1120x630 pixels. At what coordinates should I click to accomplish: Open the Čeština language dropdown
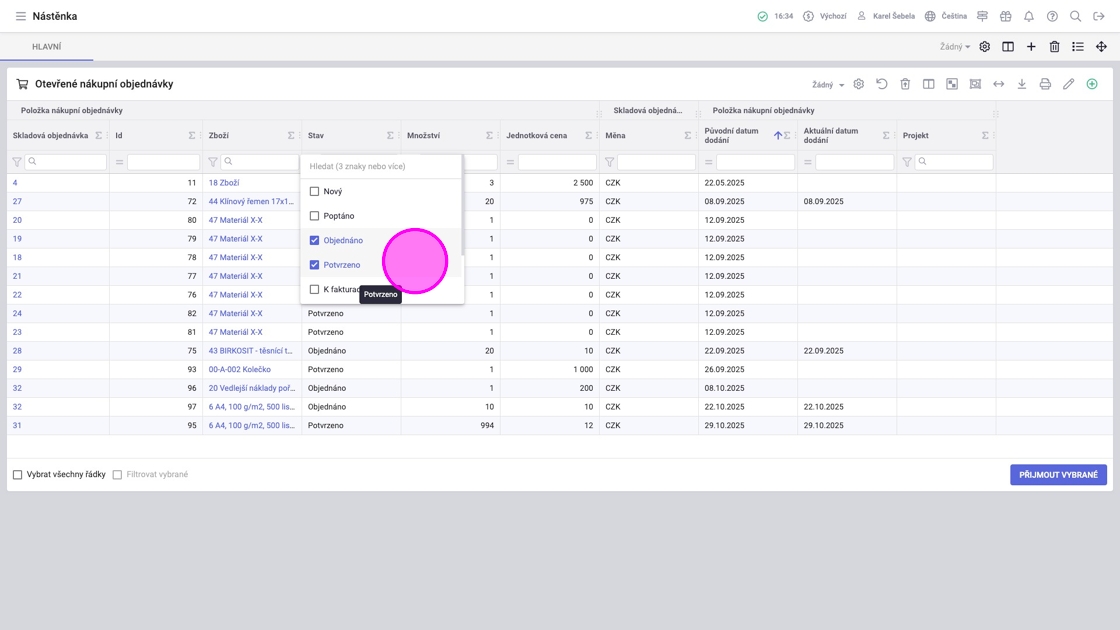945,16
